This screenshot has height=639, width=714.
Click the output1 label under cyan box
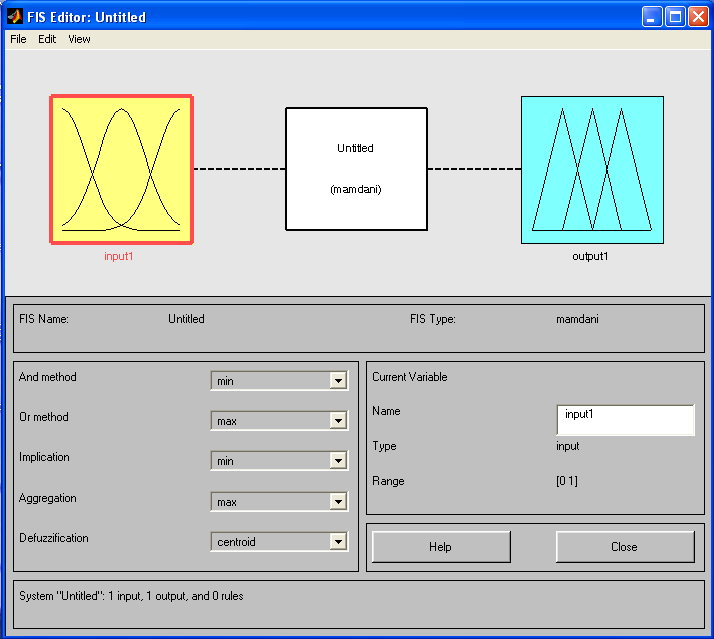[590, 256]
